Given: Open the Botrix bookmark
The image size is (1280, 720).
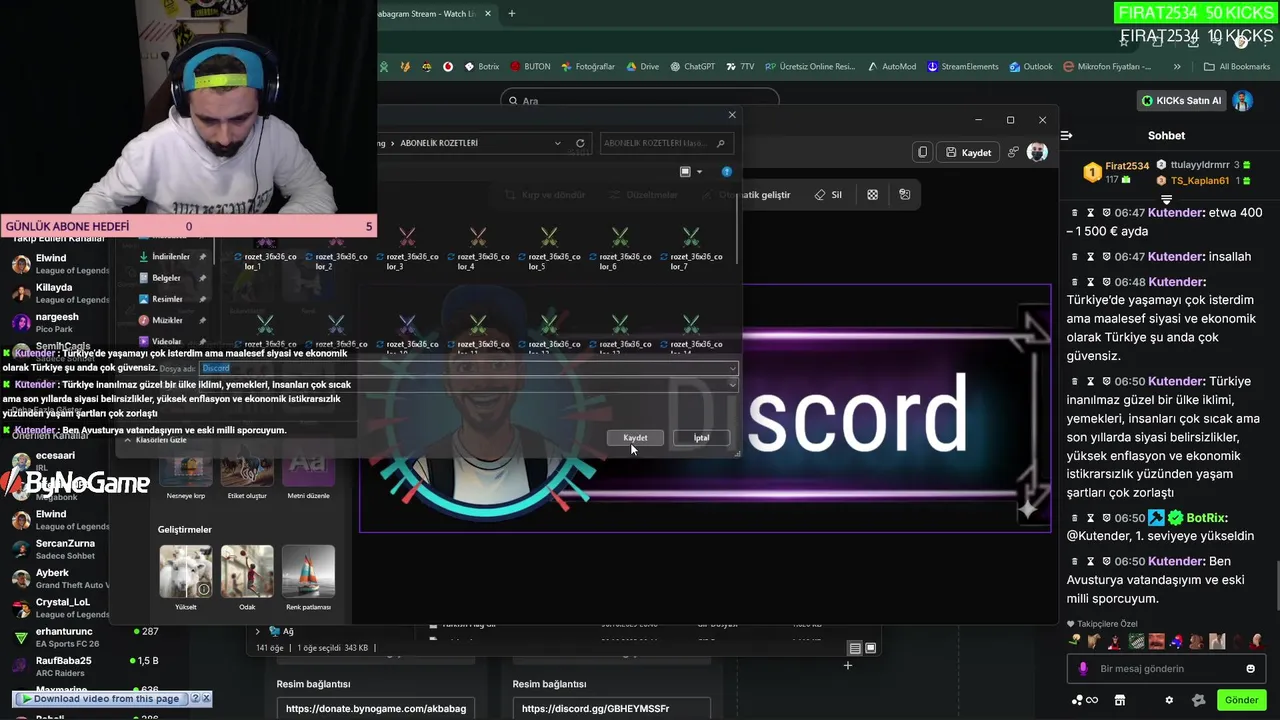Looking at the screenshot, I should (481, 67).
